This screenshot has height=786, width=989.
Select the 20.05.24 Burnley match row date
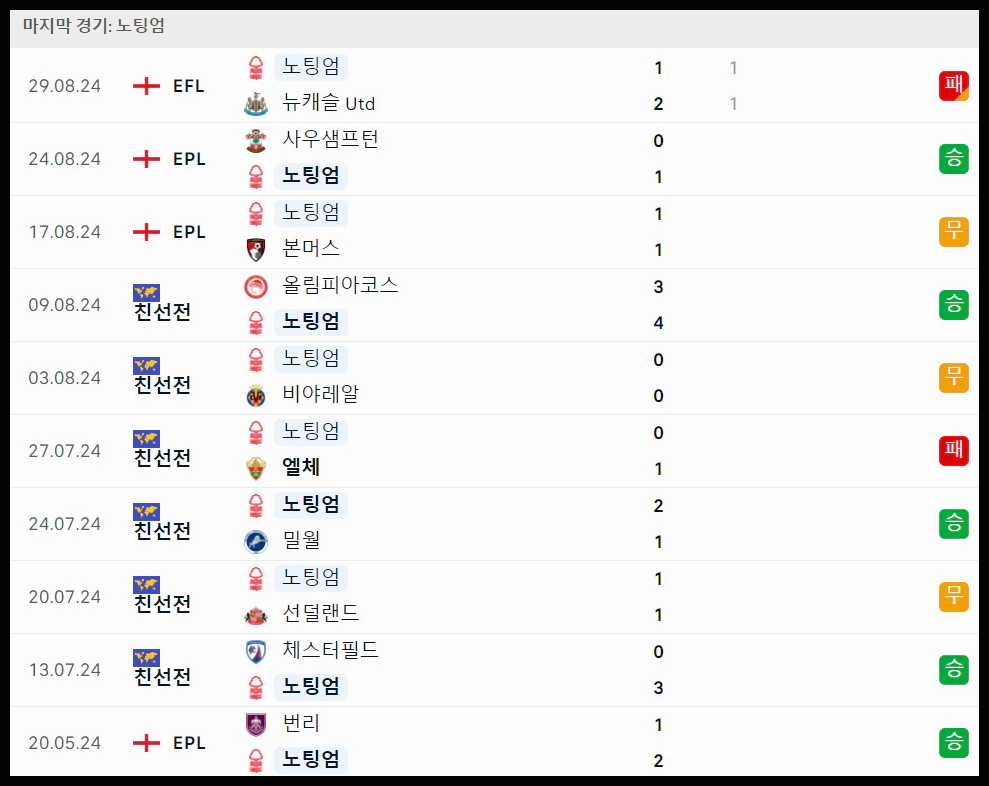point(64,743)
